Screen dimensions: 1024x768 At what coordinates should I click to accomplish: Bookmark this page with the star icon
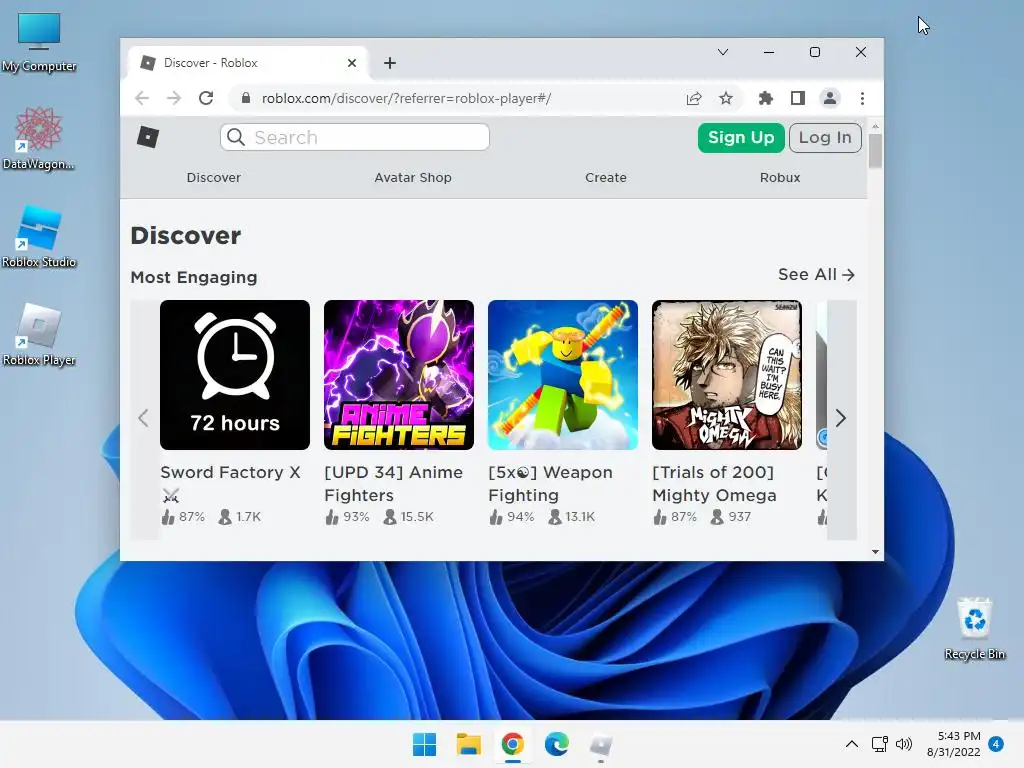coord(726,98)
